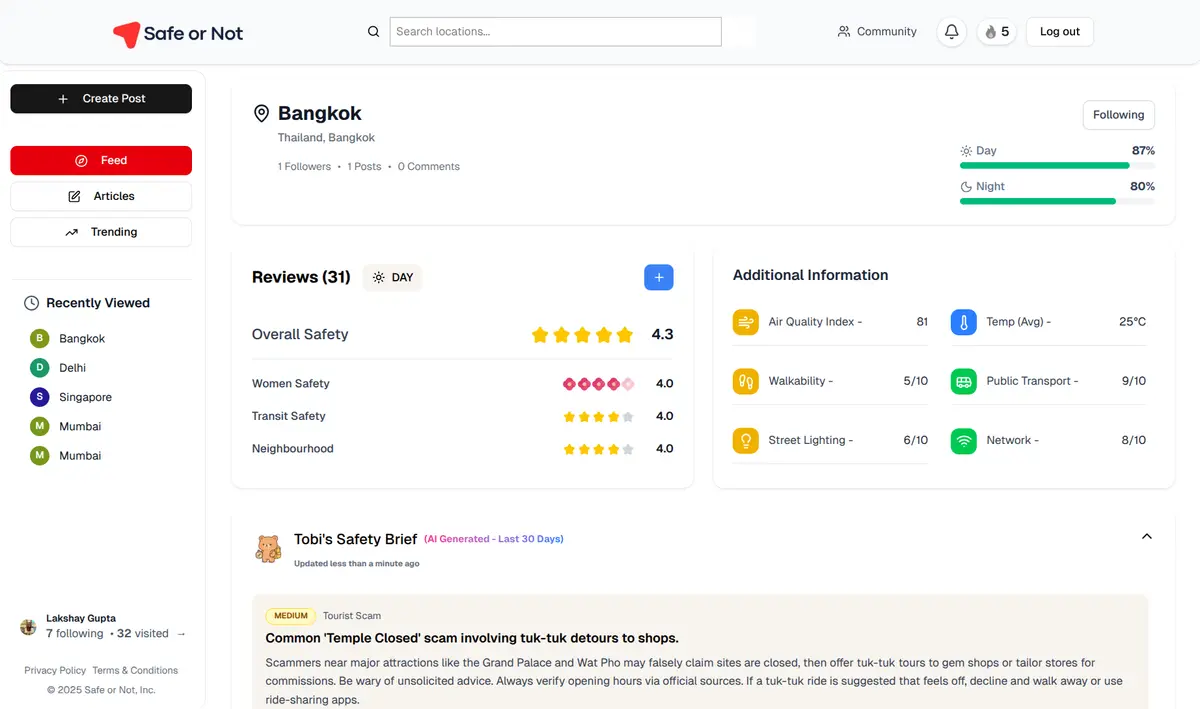The image size is (1200, 709).
Task: Toggle the DAY reviews mode
Action: tap(392, 277)
